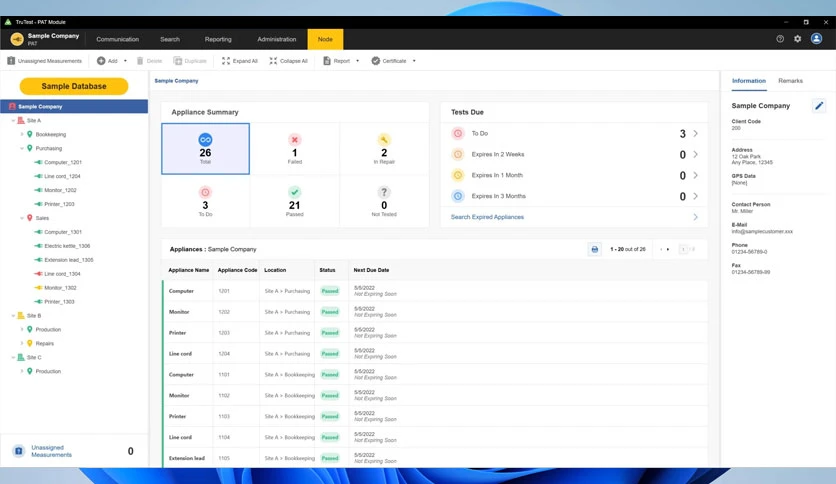
Task: Select Sample Company root tree item
Action: click(x=74, y=107)
